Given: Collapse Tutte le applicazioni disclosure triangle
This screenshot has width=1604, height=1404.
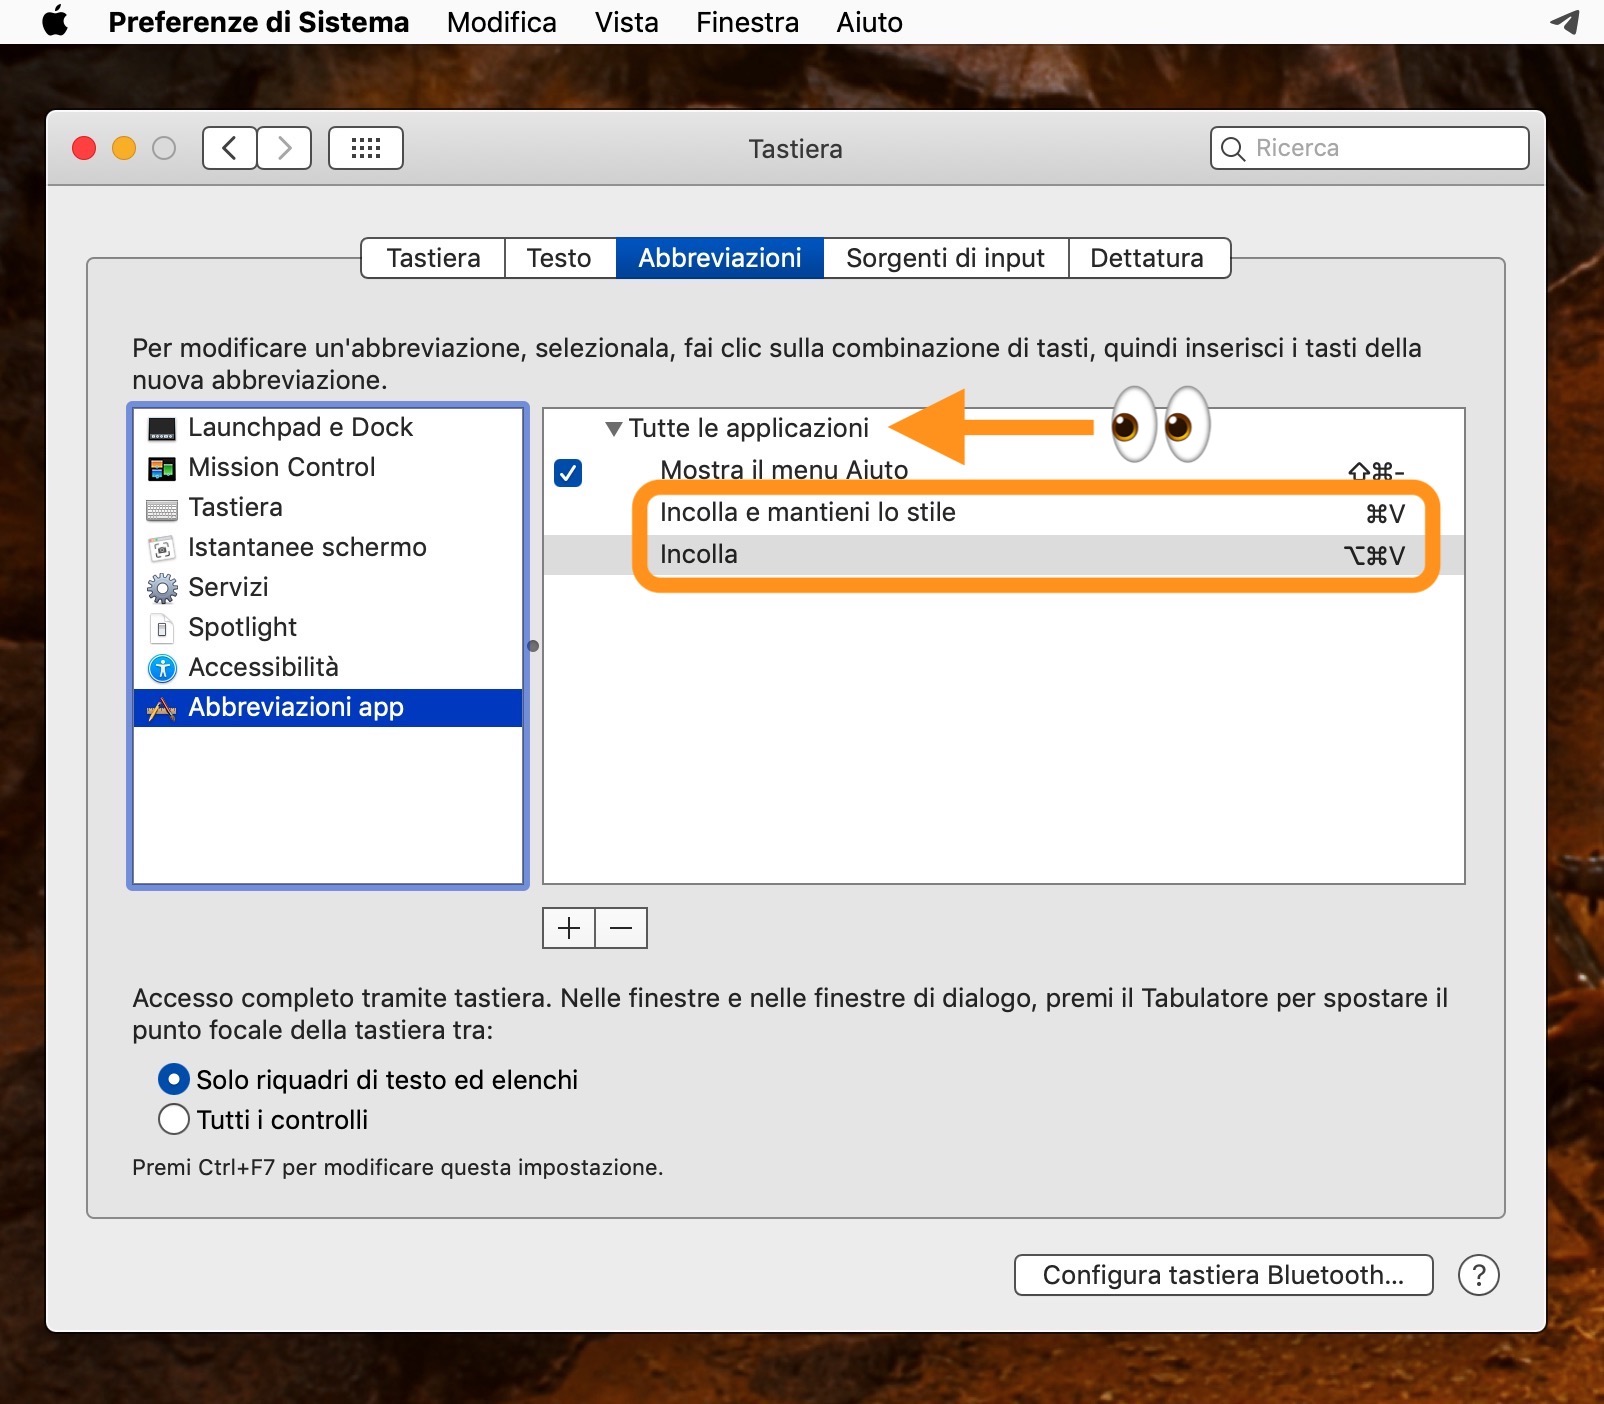Looking at the screenshot, I should click(x=614, y=429).
